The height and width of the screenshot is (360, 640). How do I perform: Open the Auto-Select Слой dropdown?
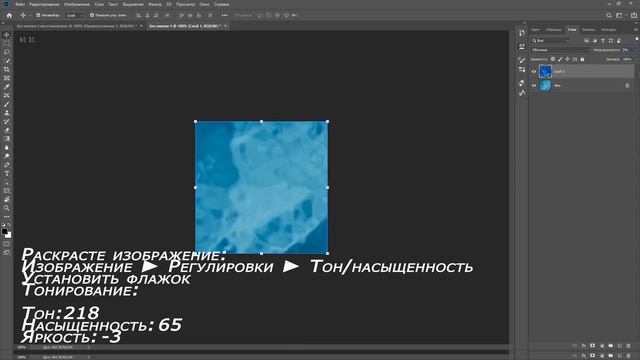click(x=75, y=16)
